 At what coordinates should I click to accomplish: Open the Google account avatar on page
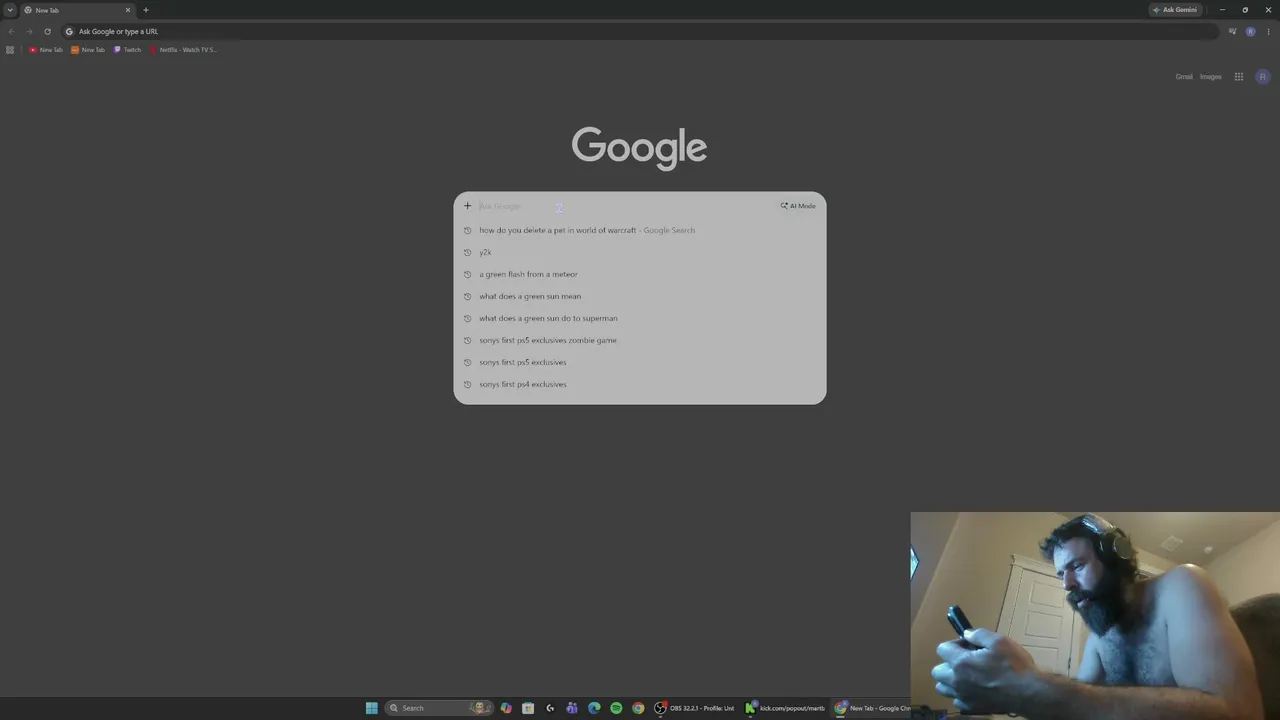pos(1262,77)
